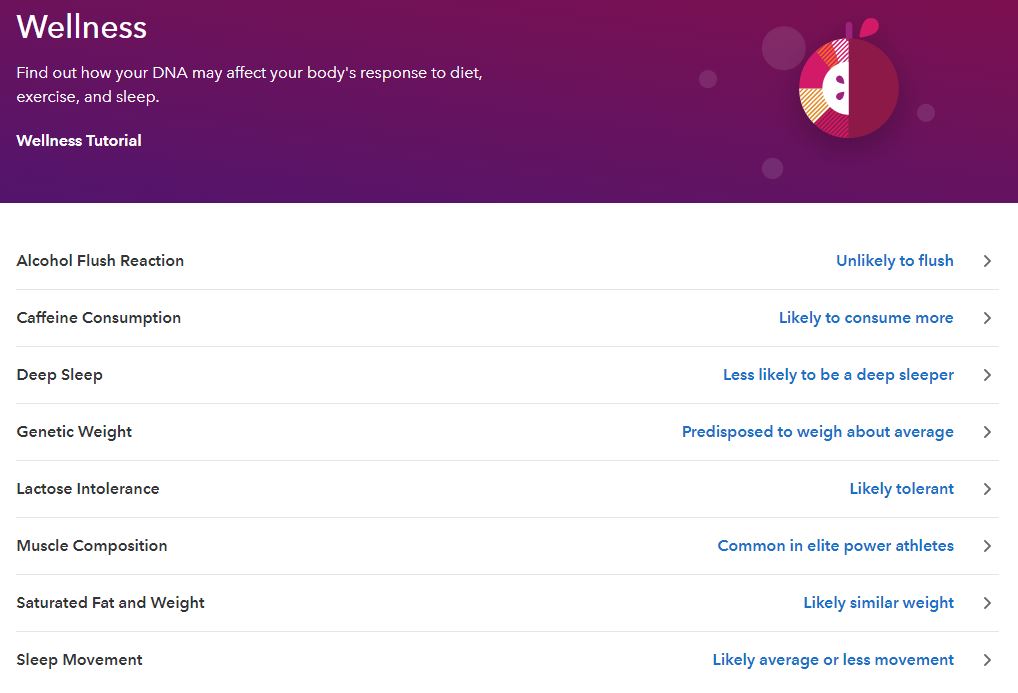Screen dimensions: 1018x693
Task: Open 'Likely to consume more' result
Action: 866,318
